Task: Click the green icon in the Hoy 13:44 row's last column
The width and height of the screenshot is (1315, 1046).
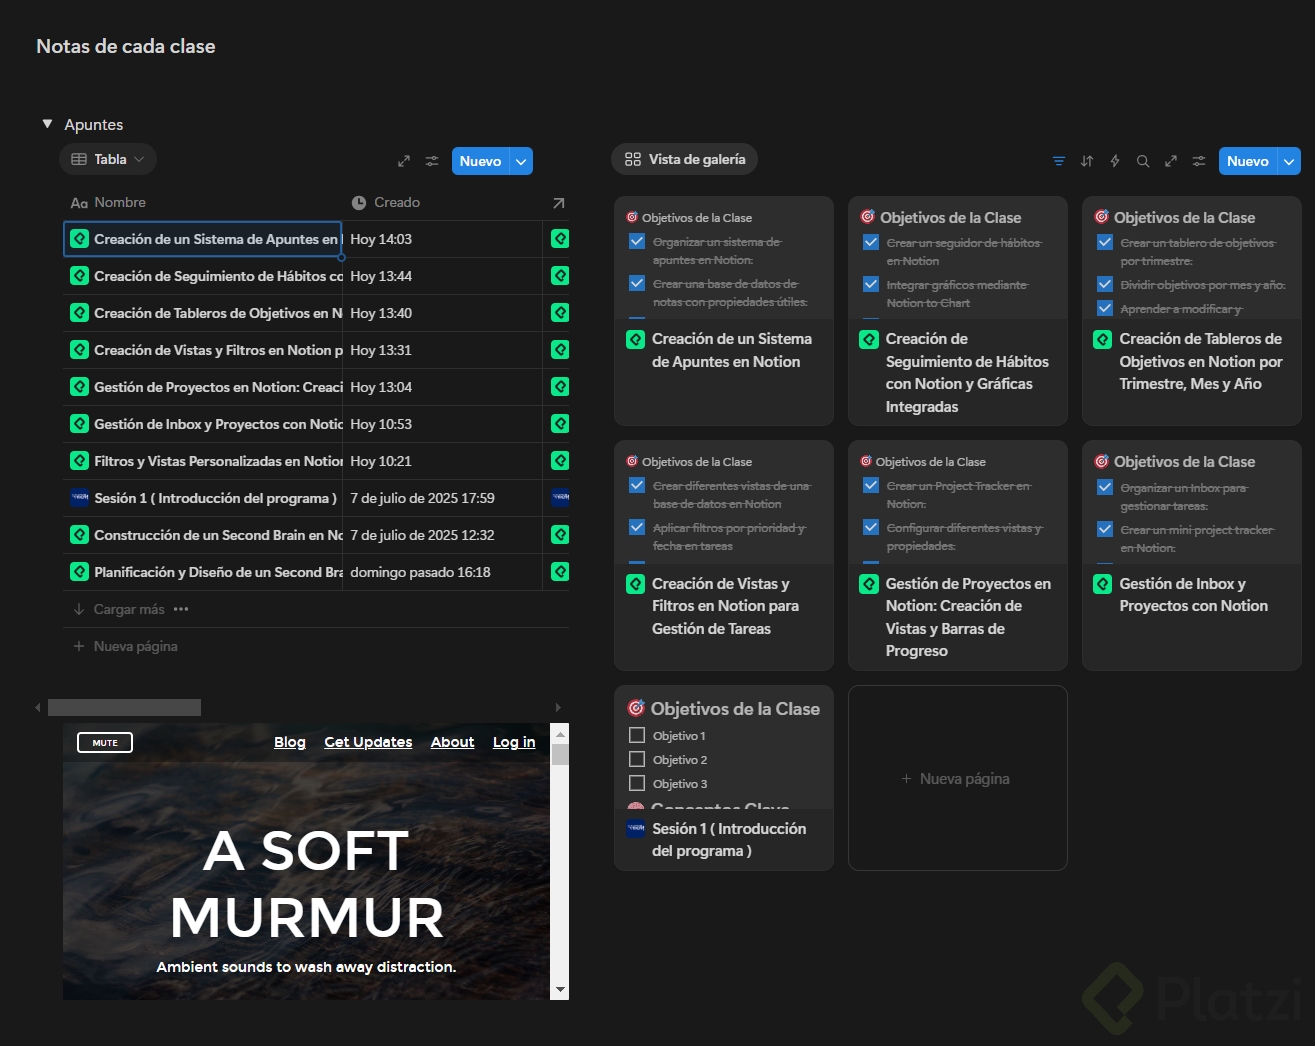Action: (x=560, y=276)
